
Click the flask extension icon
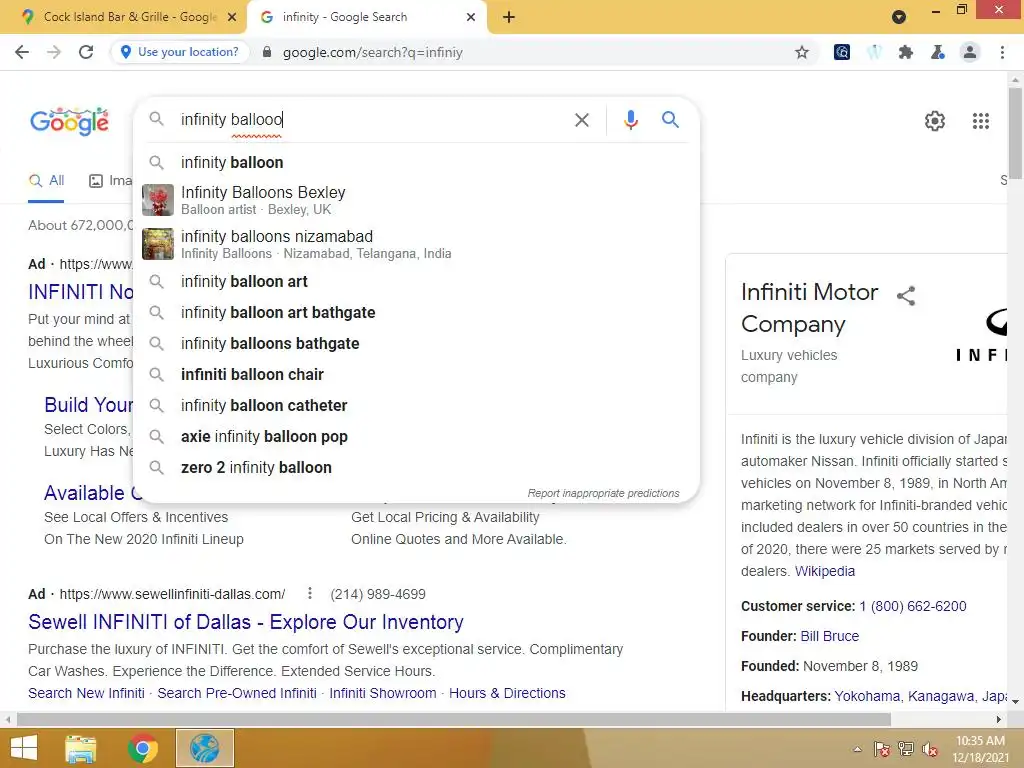coord(938,52)
